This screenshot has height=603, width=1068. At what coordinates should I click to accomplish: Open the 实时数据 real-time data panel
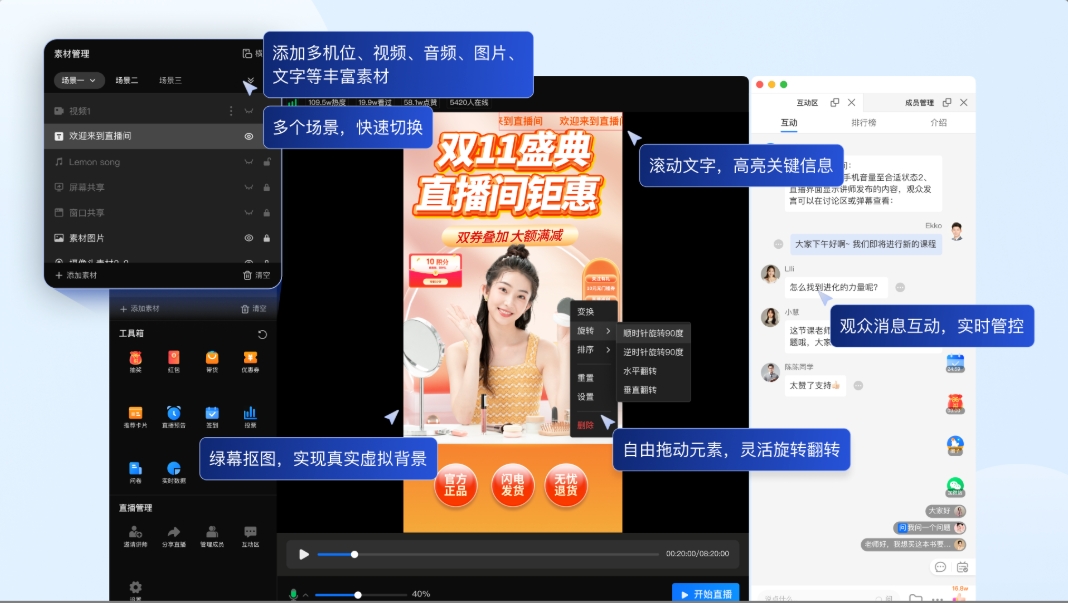[173, 470]
